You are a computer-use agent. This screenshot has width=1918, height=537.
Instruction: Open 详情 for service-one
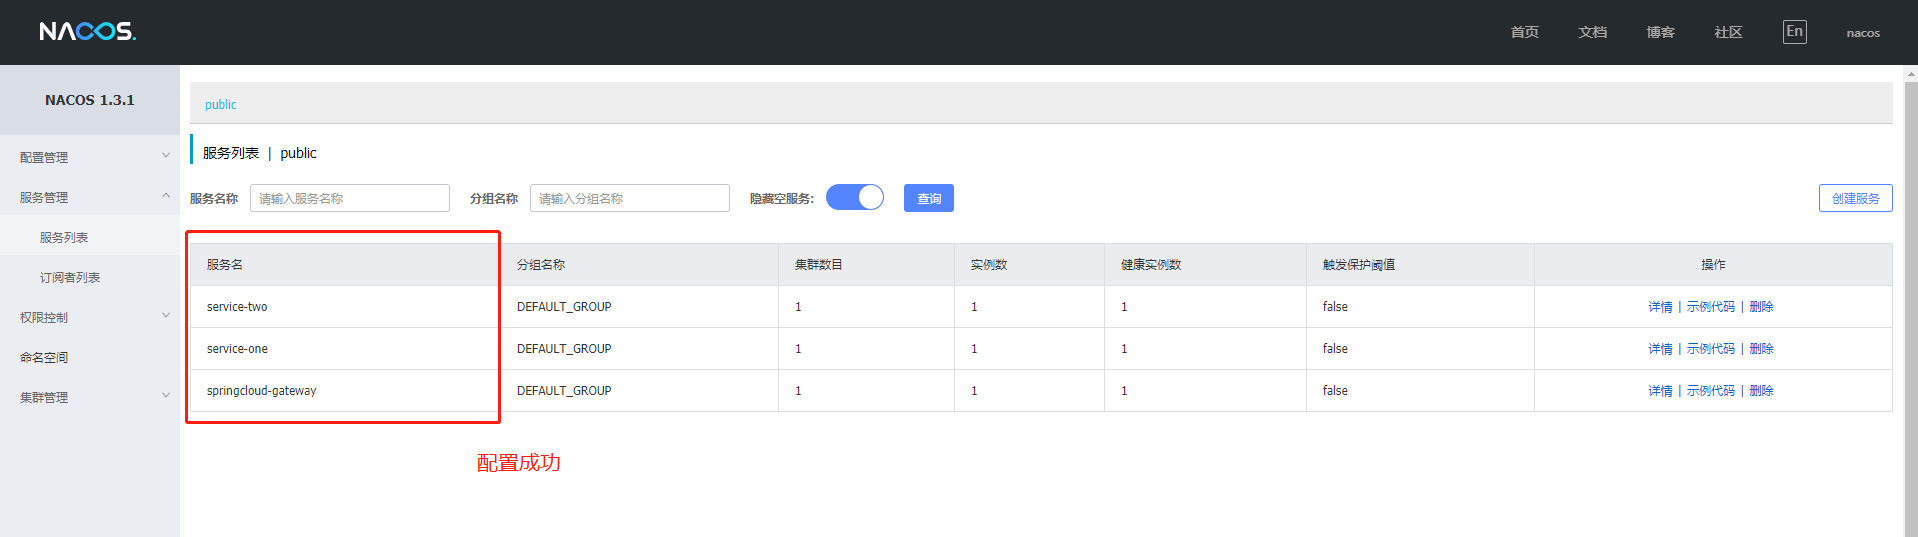1660,349
